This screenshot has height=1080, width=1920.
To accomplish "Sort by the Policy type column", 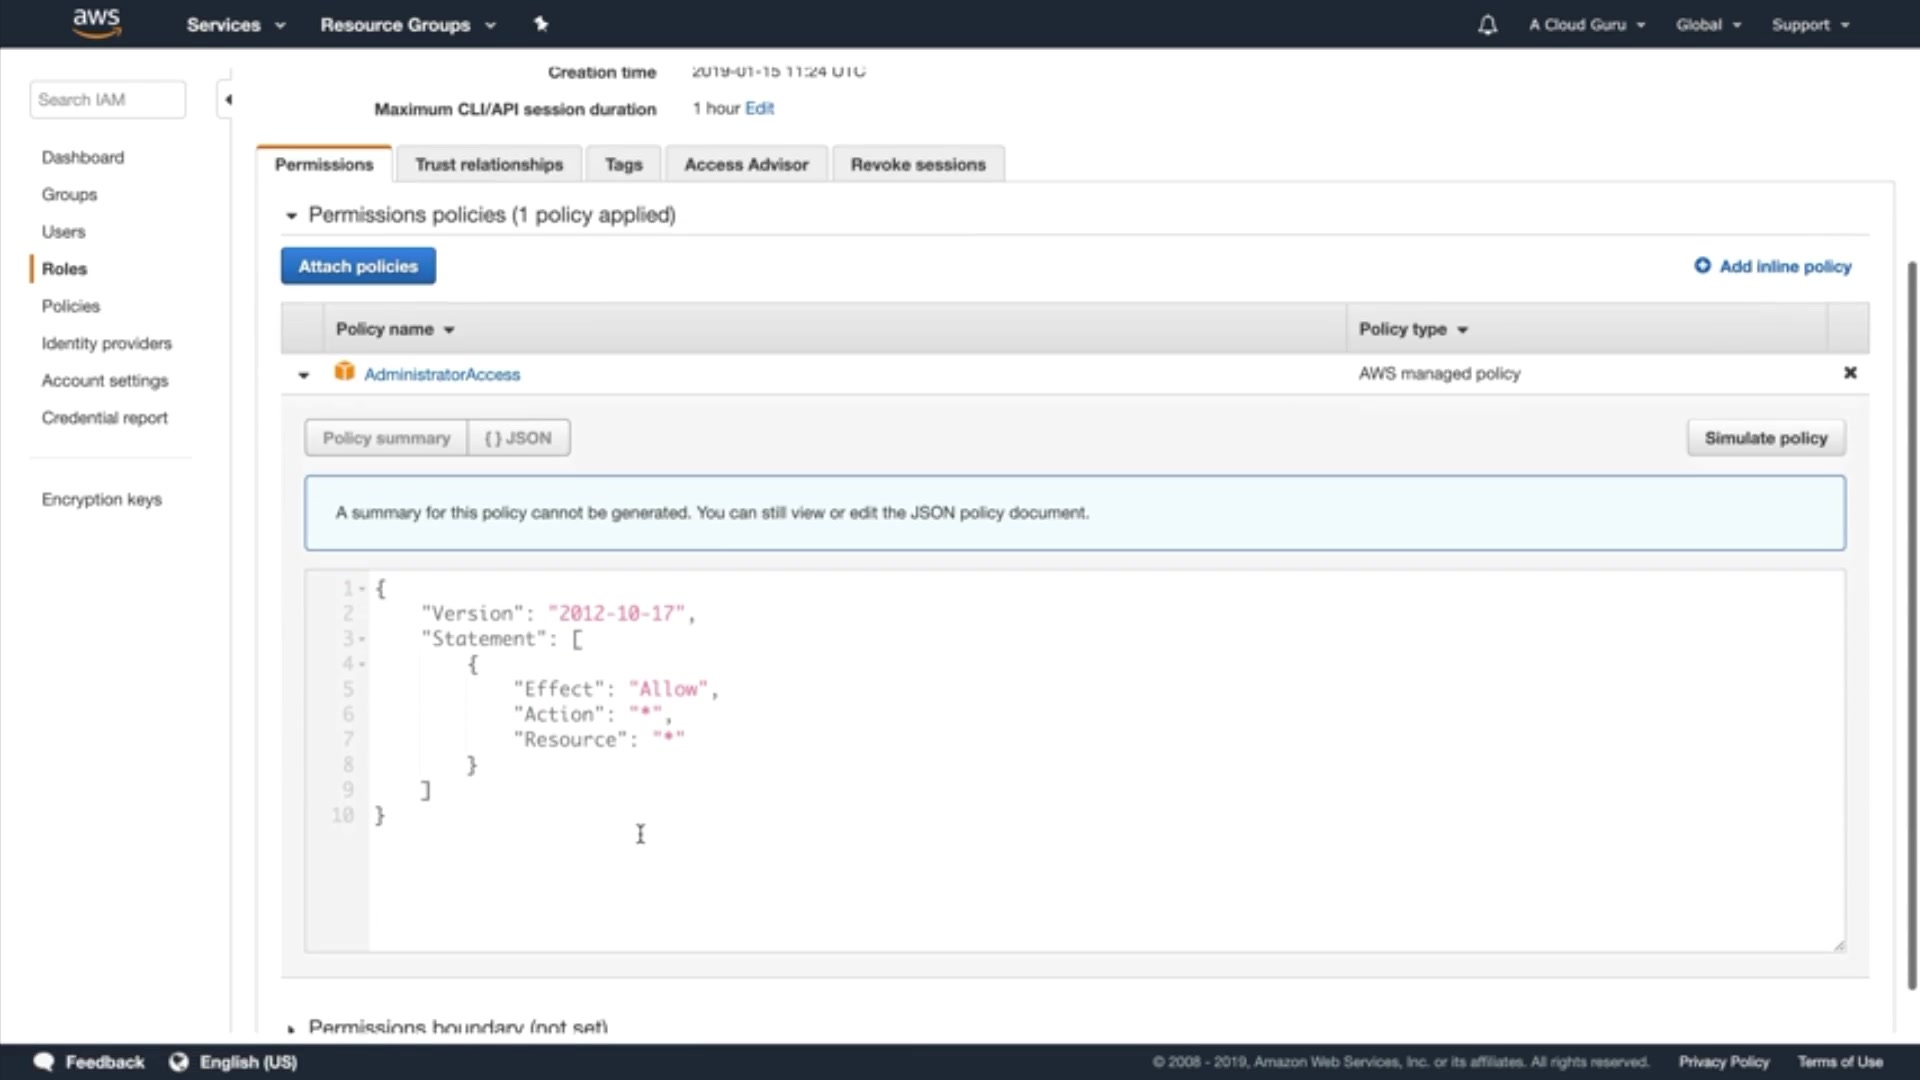I will [x=1412, y=329].
